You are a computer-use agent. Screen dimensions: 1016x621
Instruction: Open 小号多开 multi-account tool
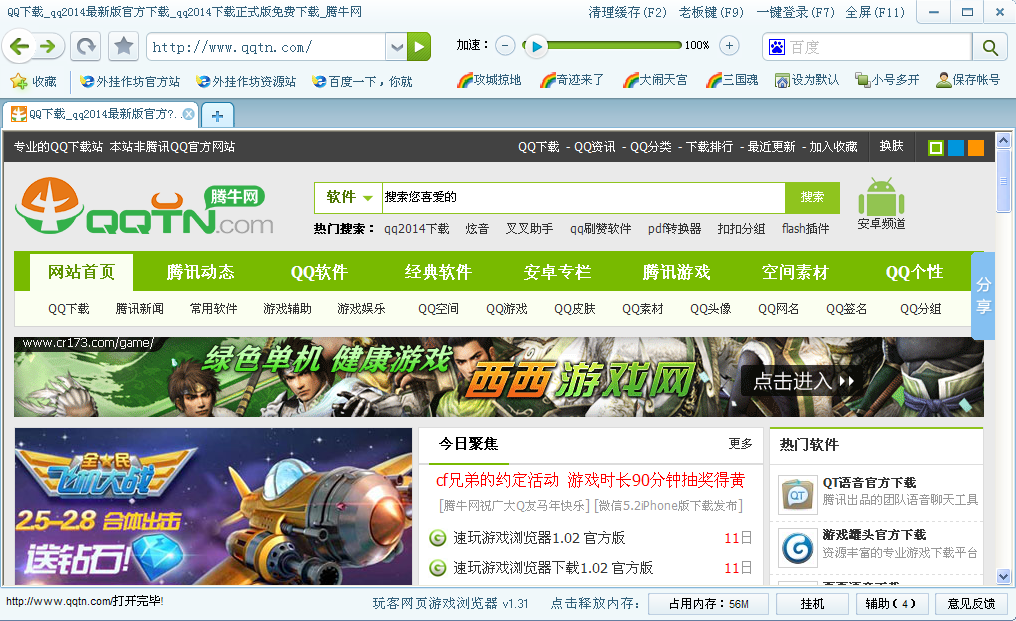click(x=887, y=80)
